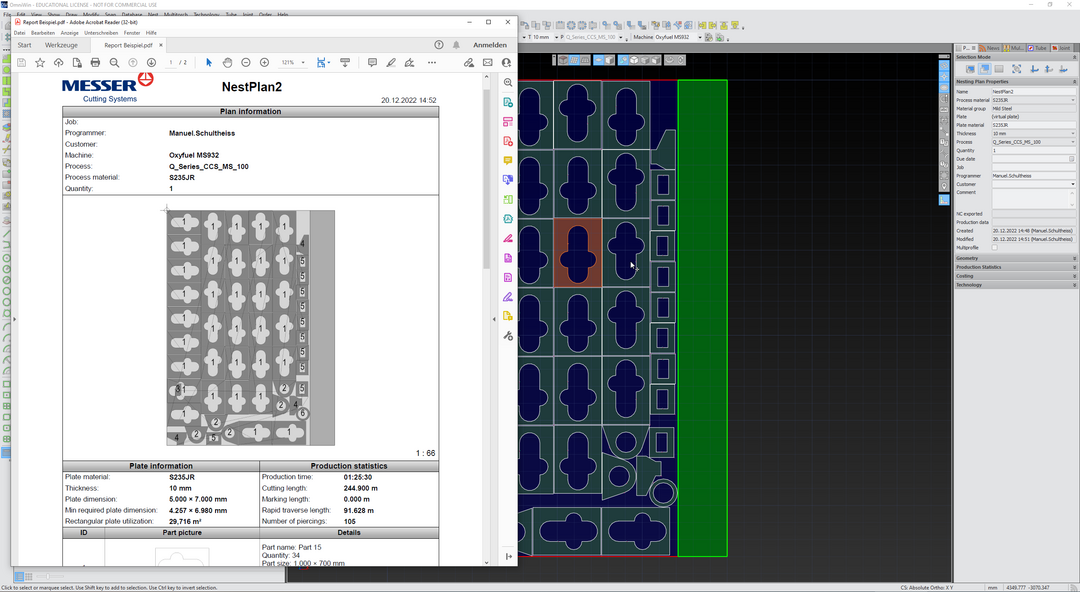Select the highlight pen tool in Acrobat
1080x592 pixels.
tap(391, 63)
